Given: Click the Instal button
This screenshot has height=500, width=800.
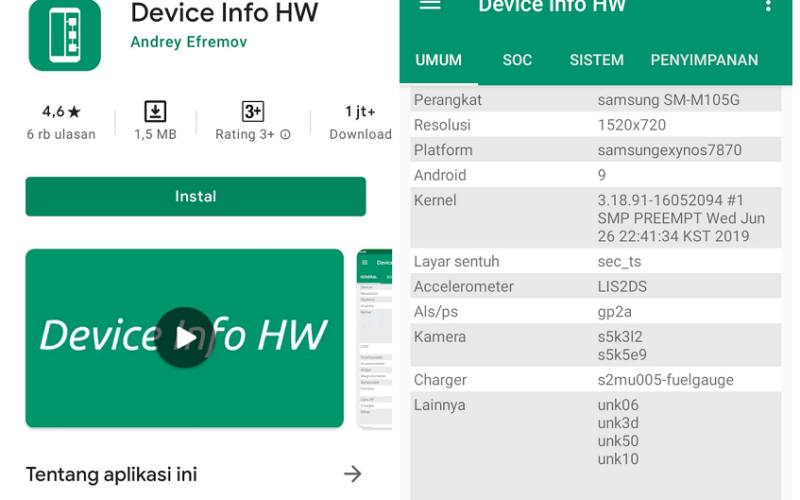Looking at the screenshot, I should point(195,196).
